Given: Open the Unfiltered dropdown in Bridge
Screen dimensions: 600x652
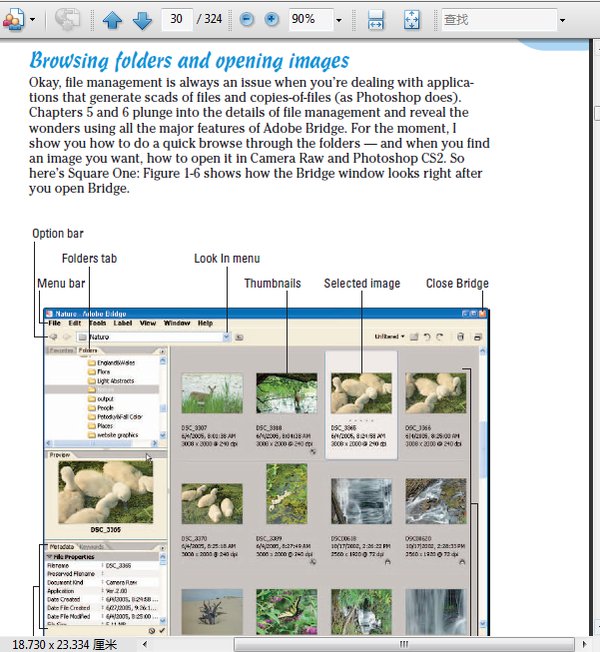Looking at the screenshot, I should click(390, 336).
